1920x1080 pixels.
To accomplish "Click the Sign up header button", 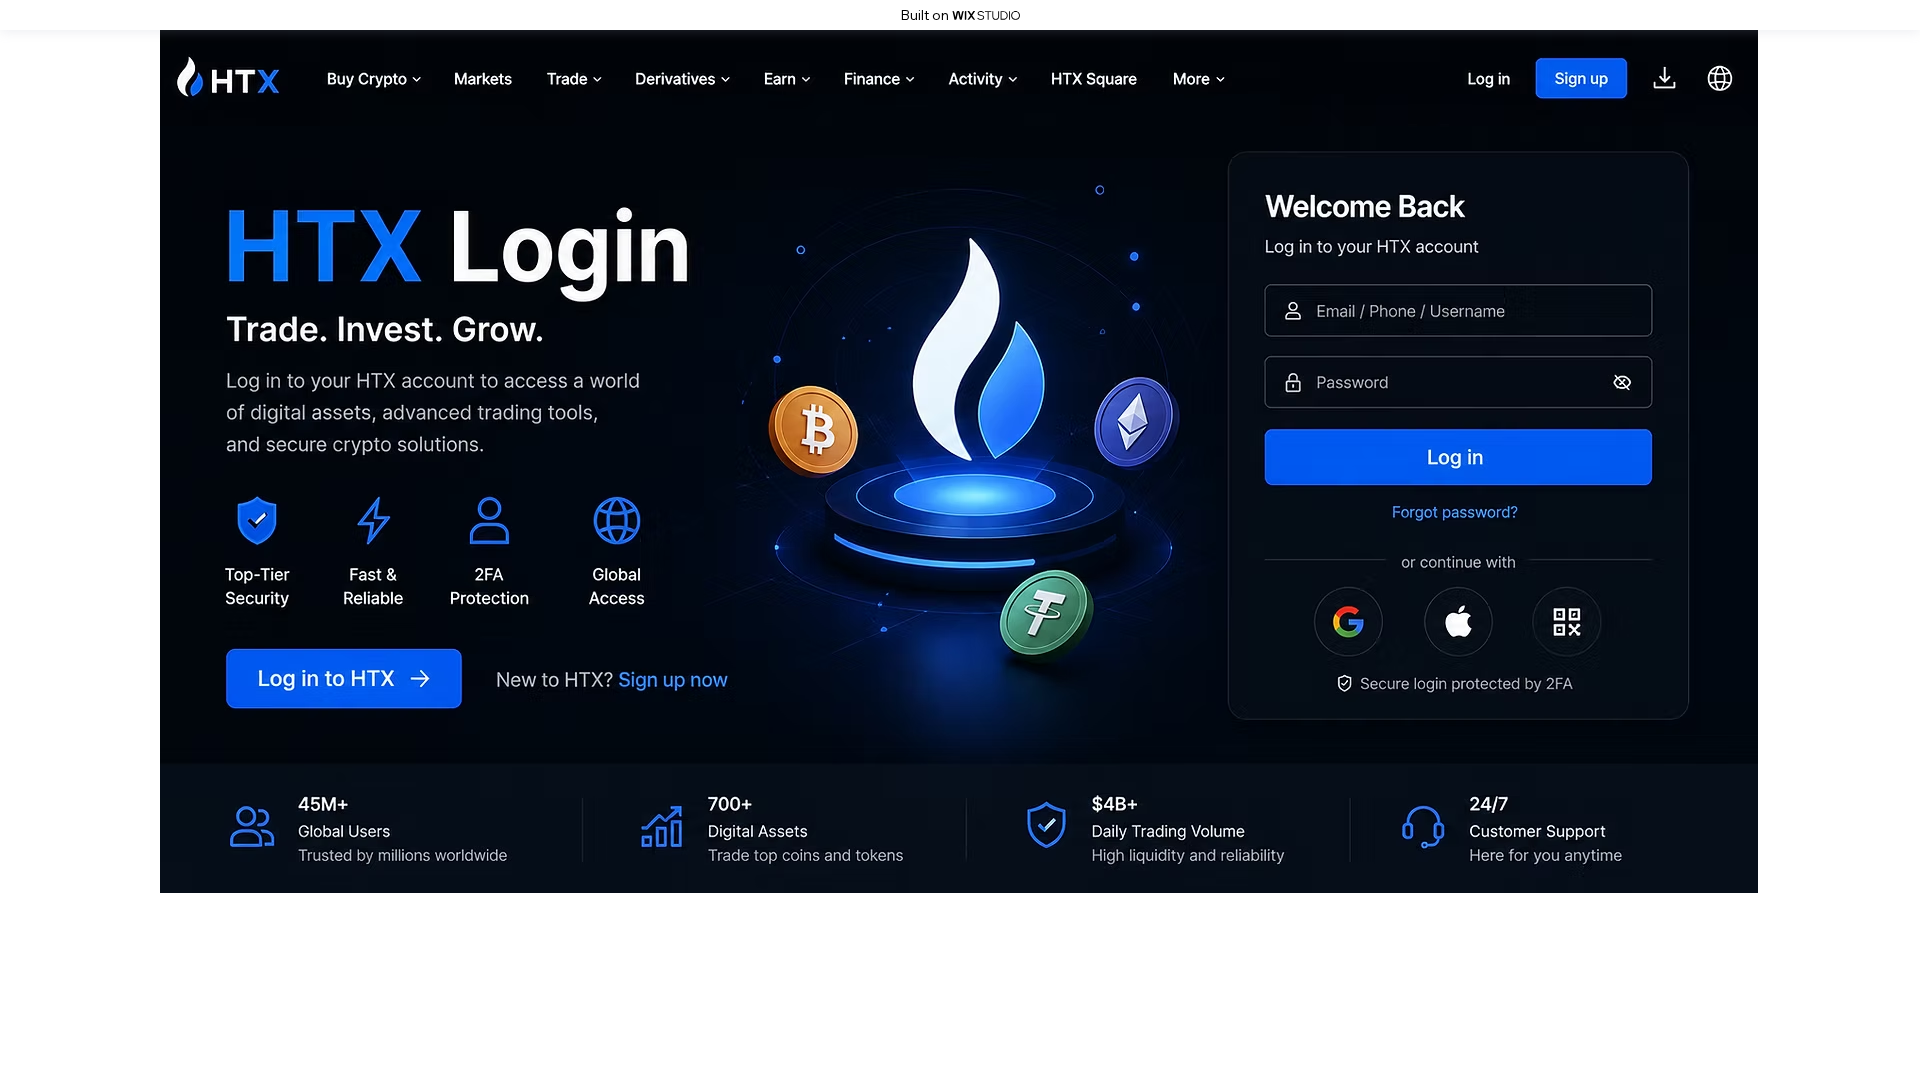I will (x=1580, y=79).
